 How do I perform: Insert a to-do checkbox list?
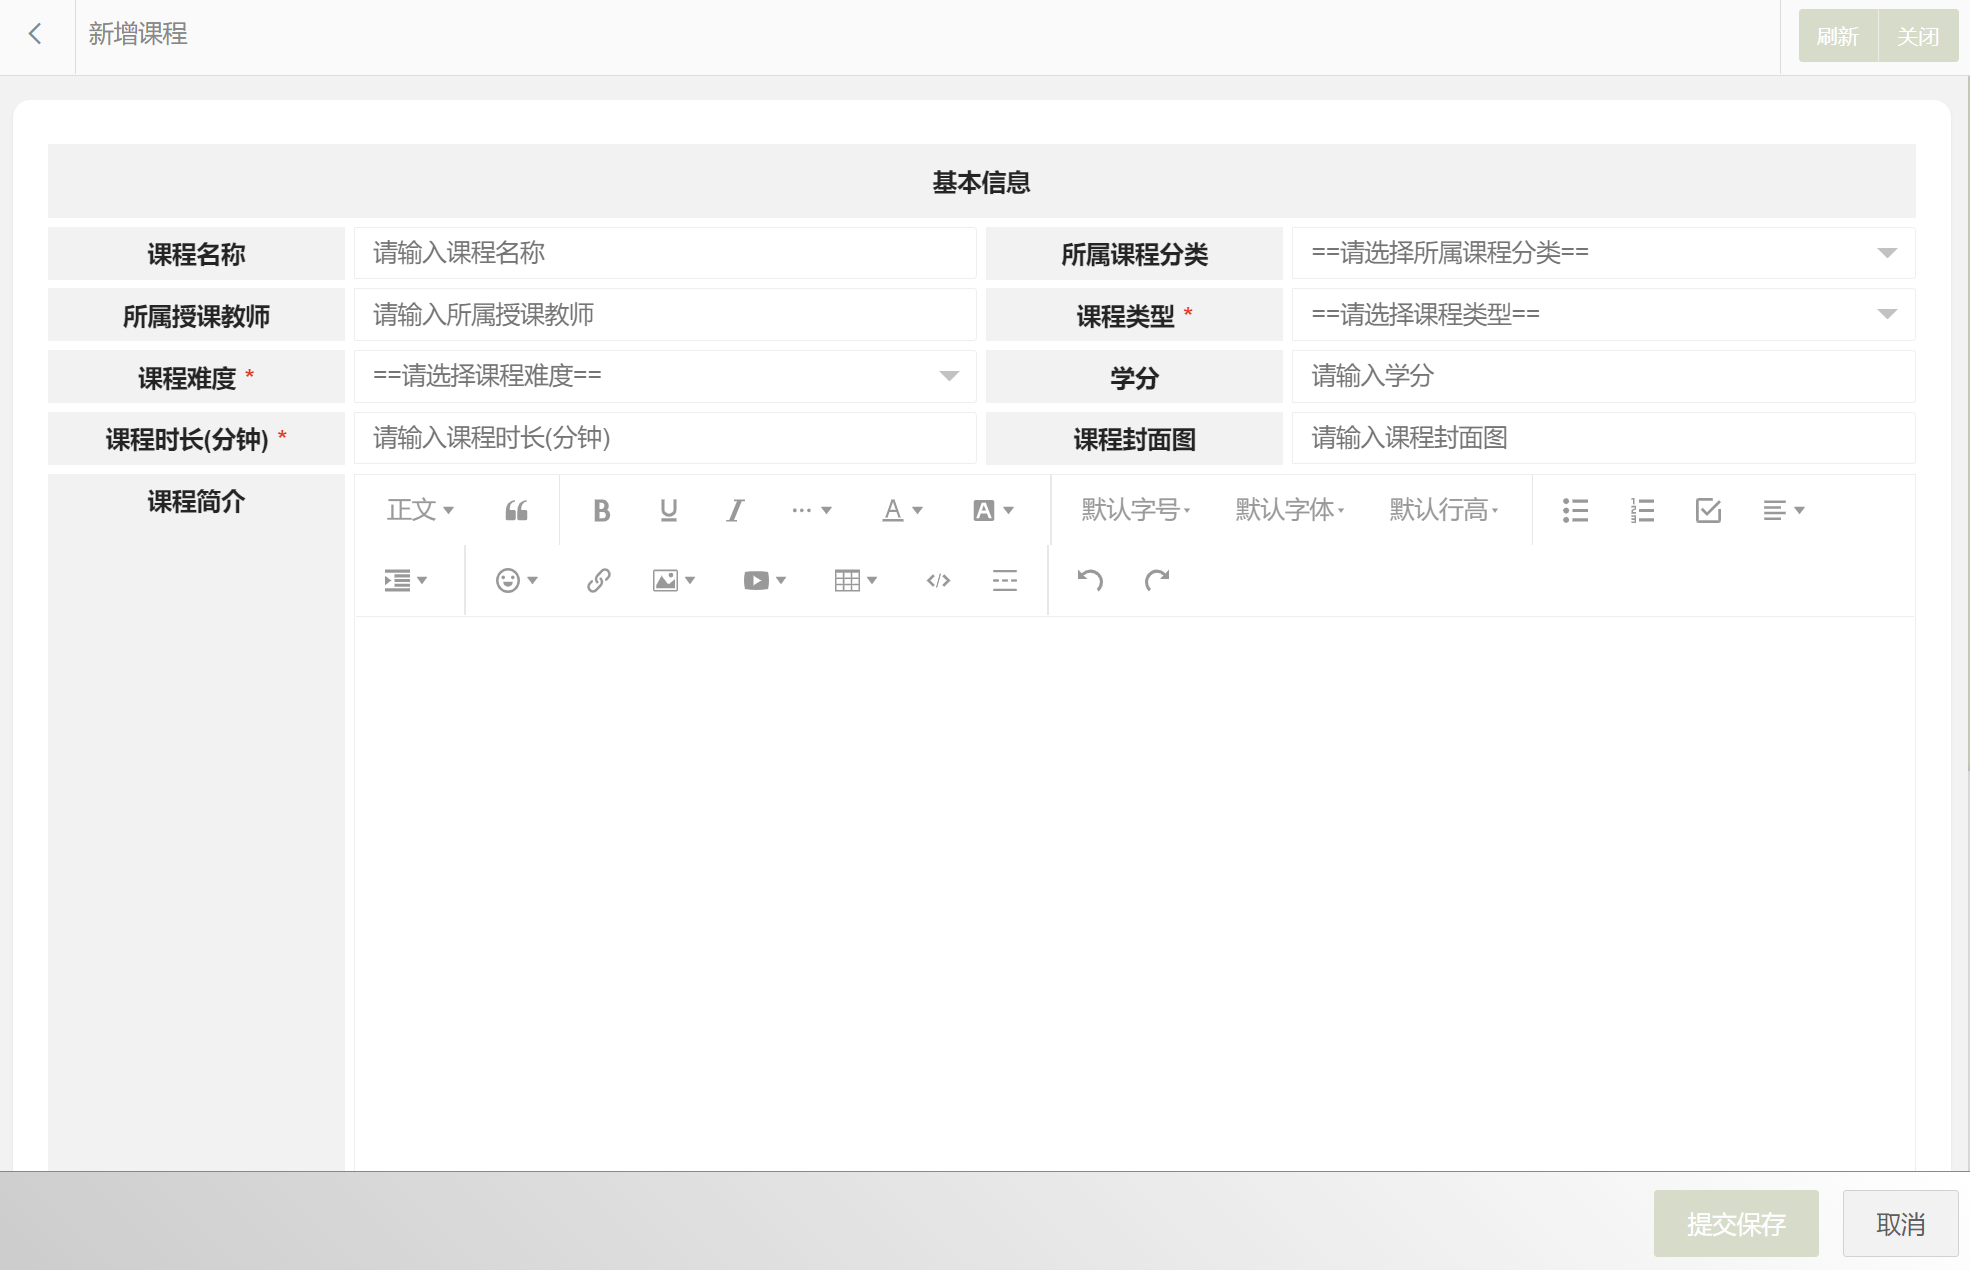1708,511
